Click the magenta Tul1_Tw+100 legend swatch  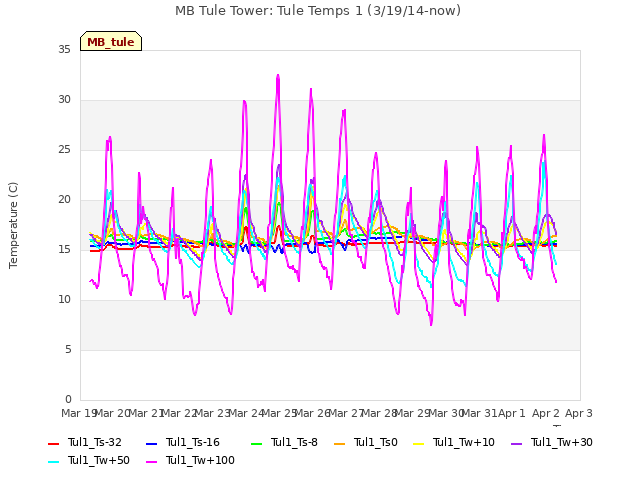[x=151, y=462]
